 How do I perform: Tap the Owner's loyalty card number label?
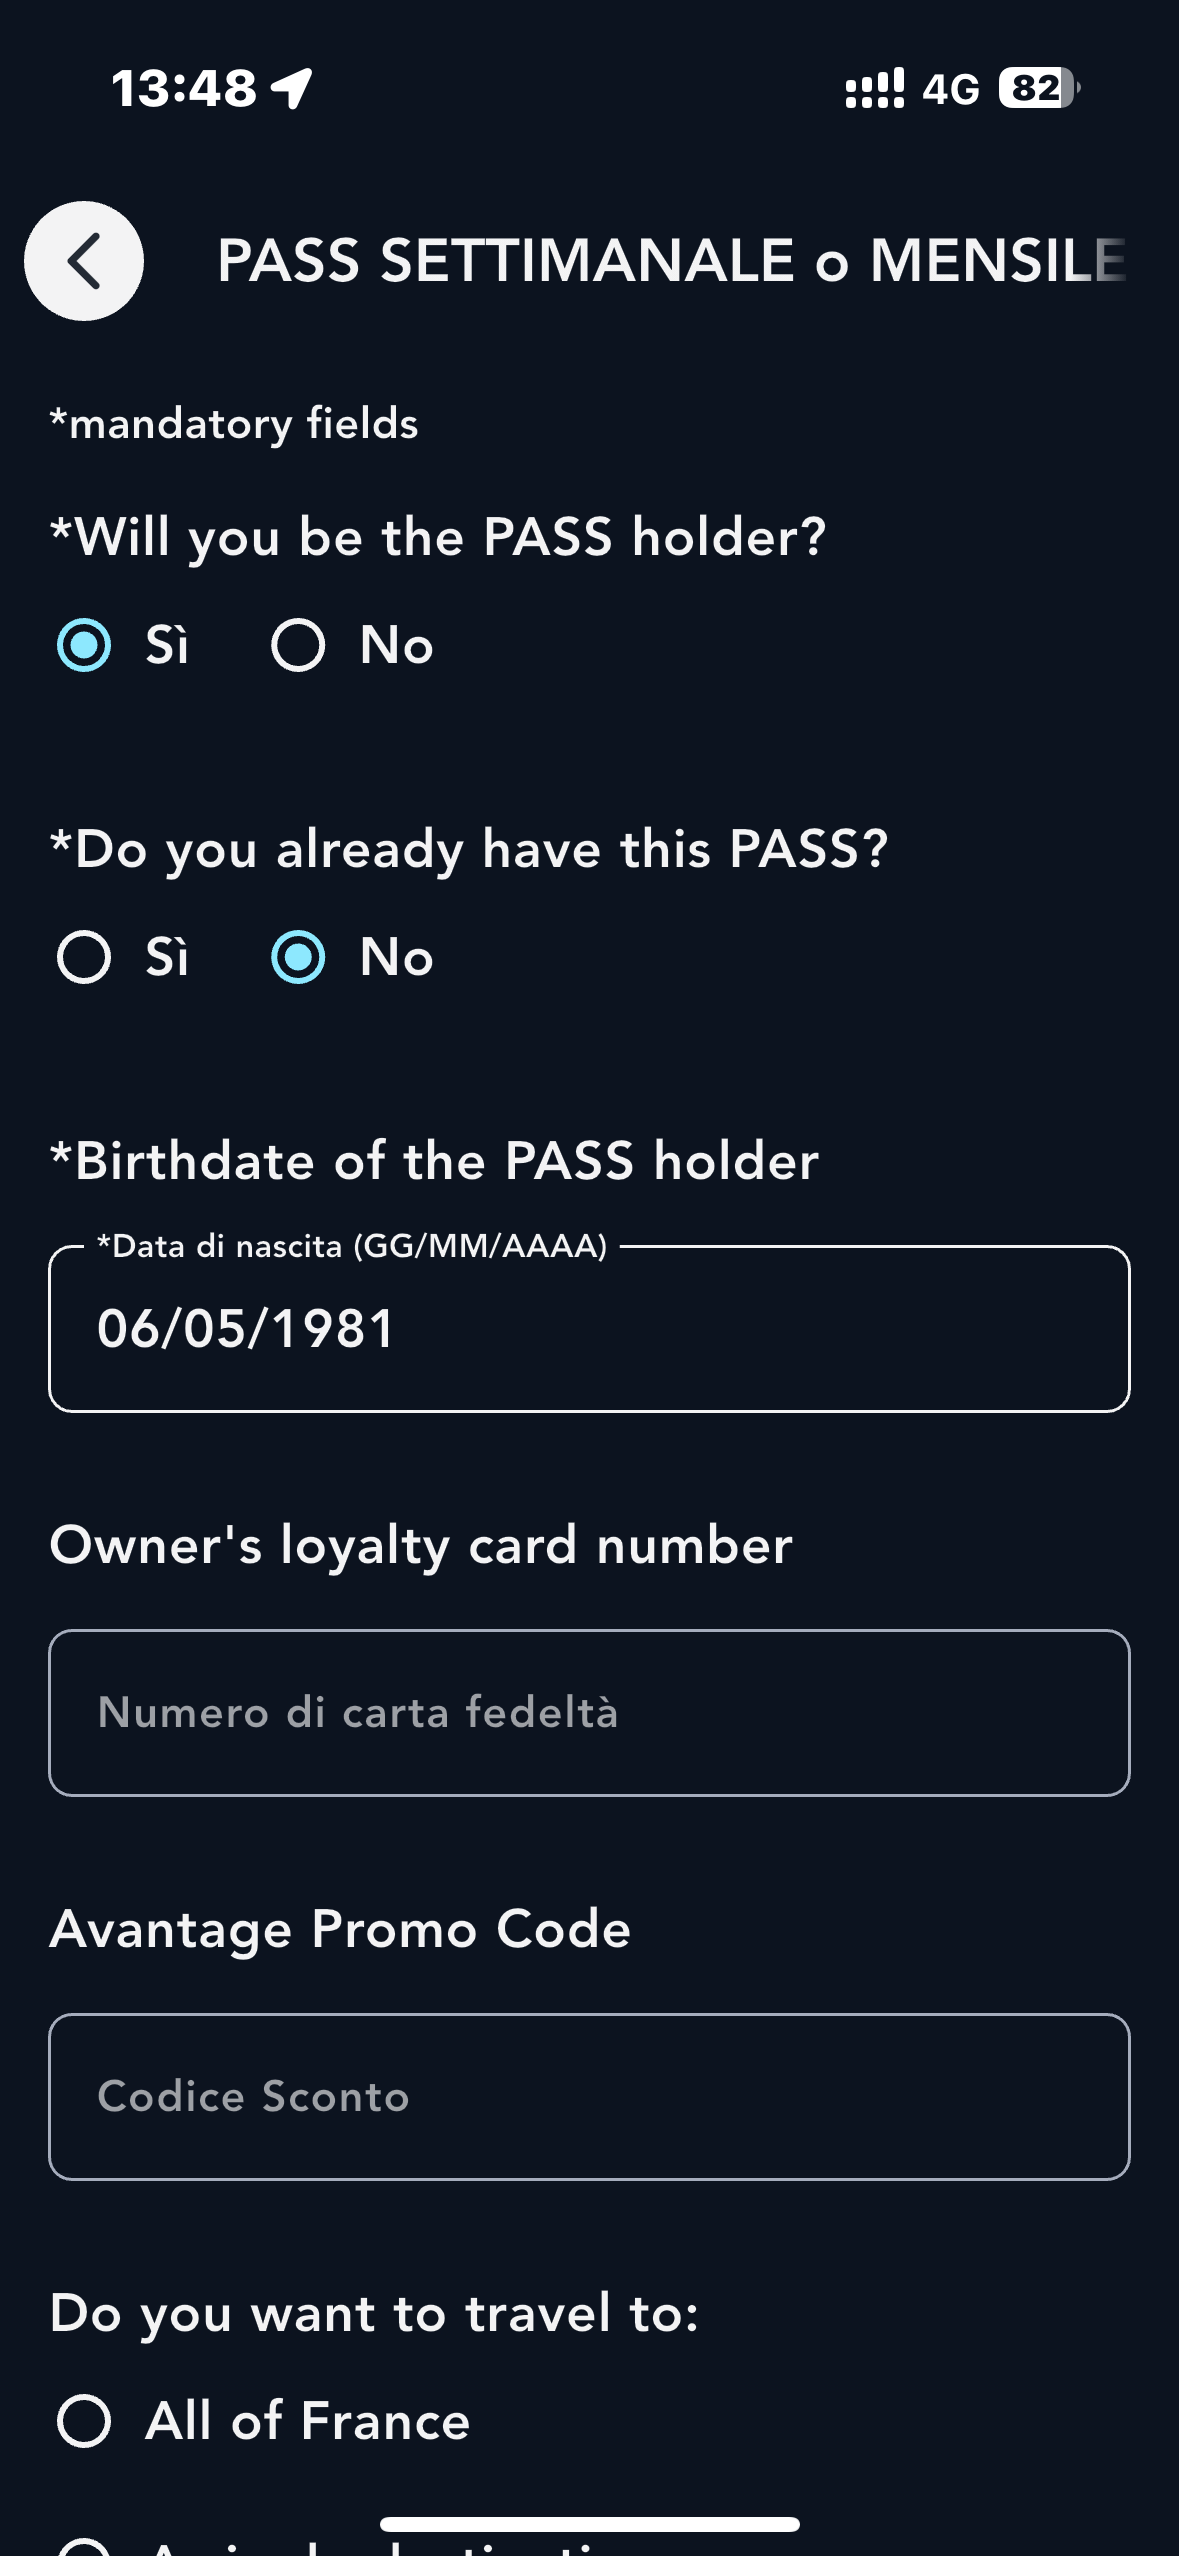pyautogui.click(x=421, y=1545)
